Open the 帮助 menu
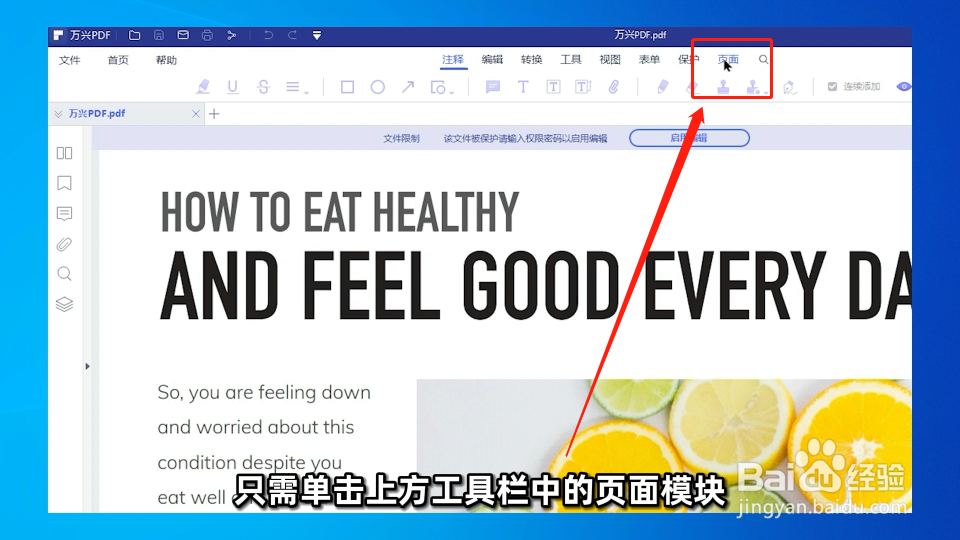Image resolution: width=960 pixels, height=540 pixels. pos(166,60)
